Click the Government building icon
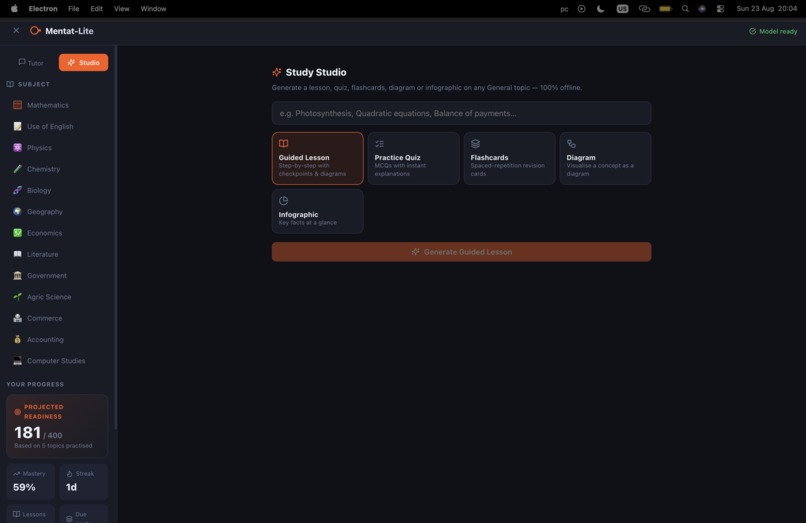 [x=17, y=276]
